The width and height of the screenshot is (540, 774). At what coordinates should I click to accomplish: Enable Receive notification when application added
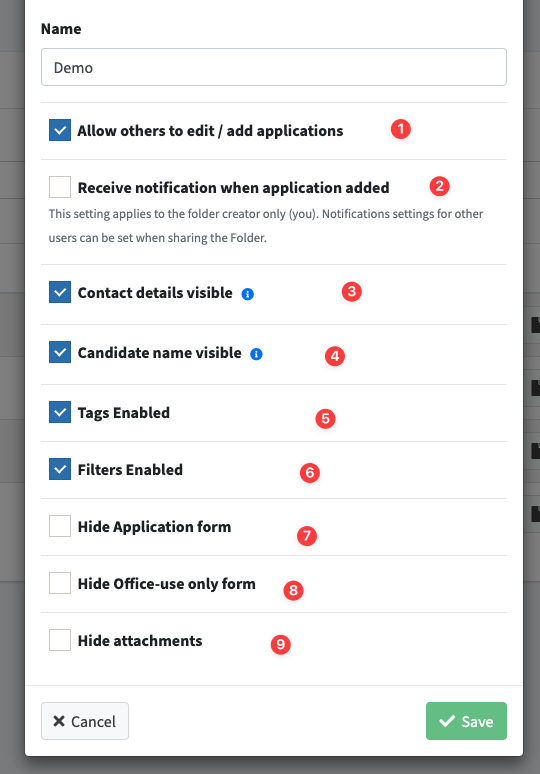(x=60, y=187)
